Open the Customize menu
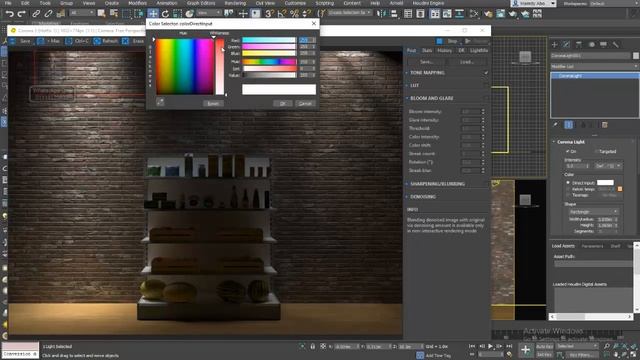640x360 pixels. 295,3
